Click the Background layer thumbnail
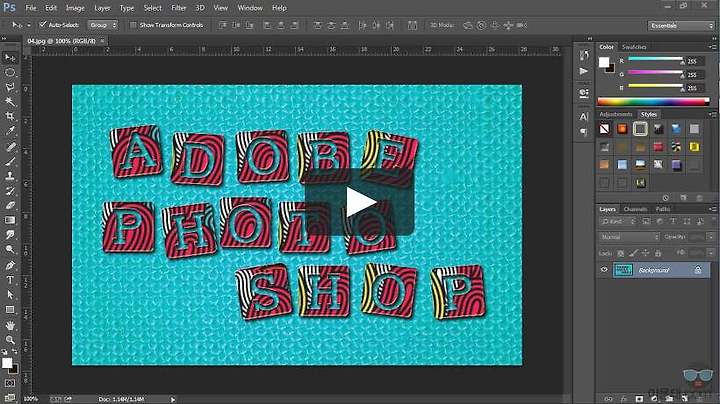Viewport: 720px width, 404px height. click(x=623, y=270)
